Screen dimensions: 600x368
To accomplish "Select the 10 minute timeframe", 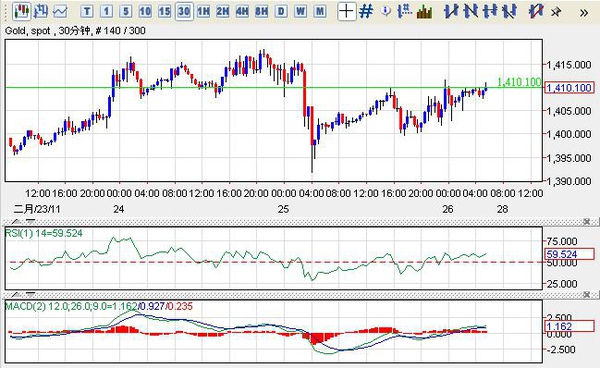I will (x=145, y=11).
